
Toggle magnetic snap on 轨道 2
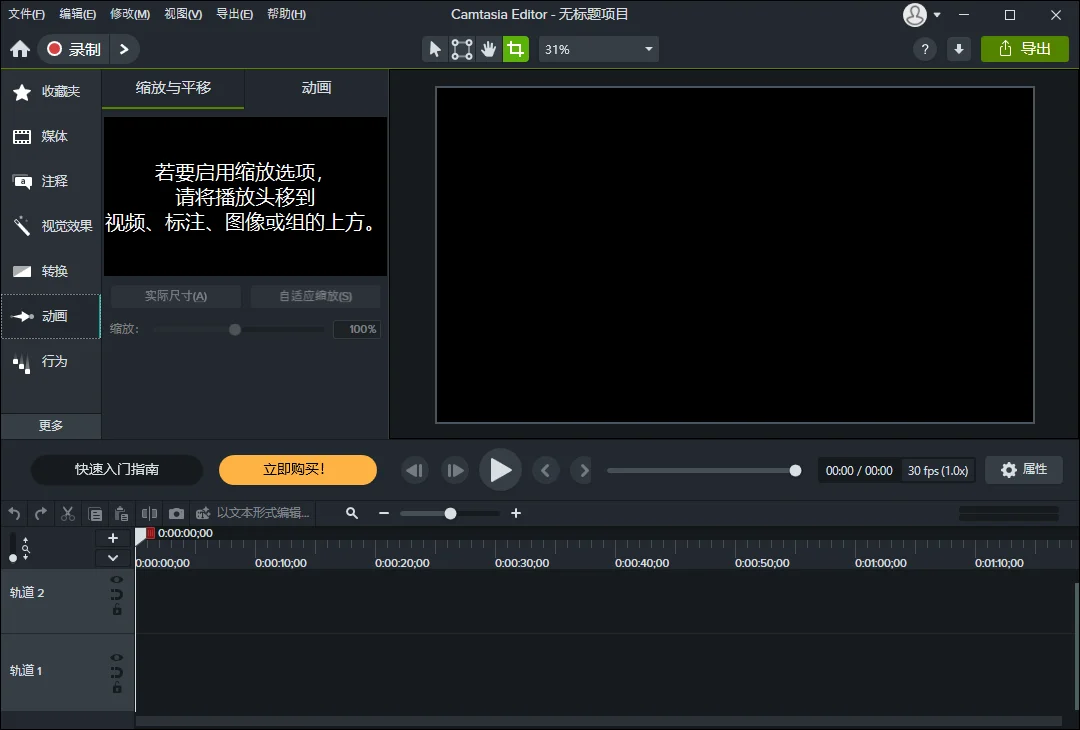116,594
